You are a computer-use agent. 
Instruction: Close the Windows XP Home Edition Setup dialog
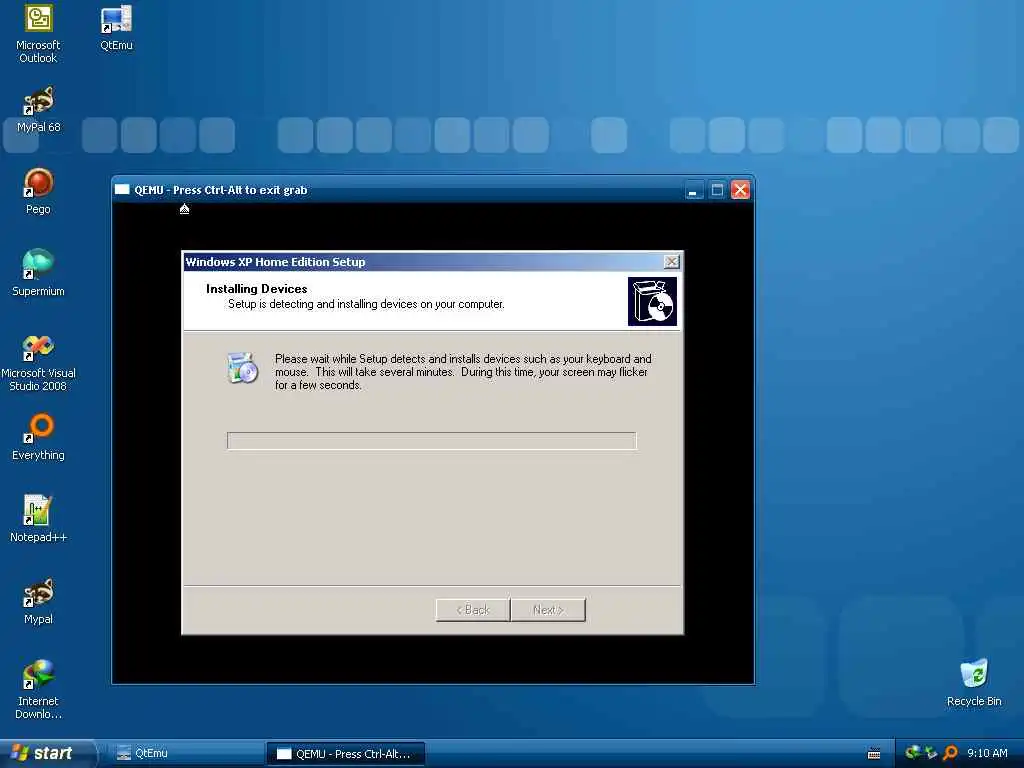tap(671, 262)
